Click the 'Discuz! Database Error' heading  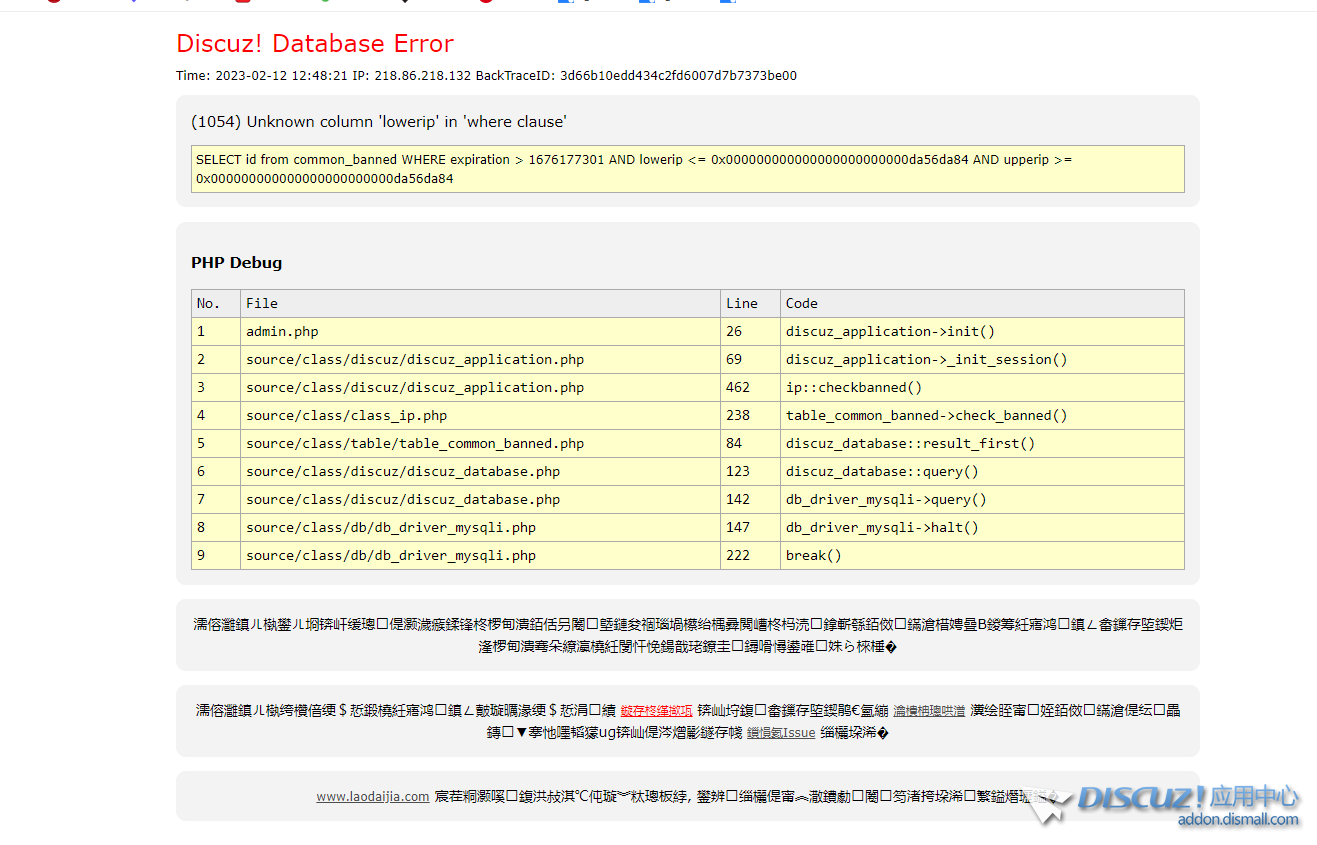tap(315, 44)
